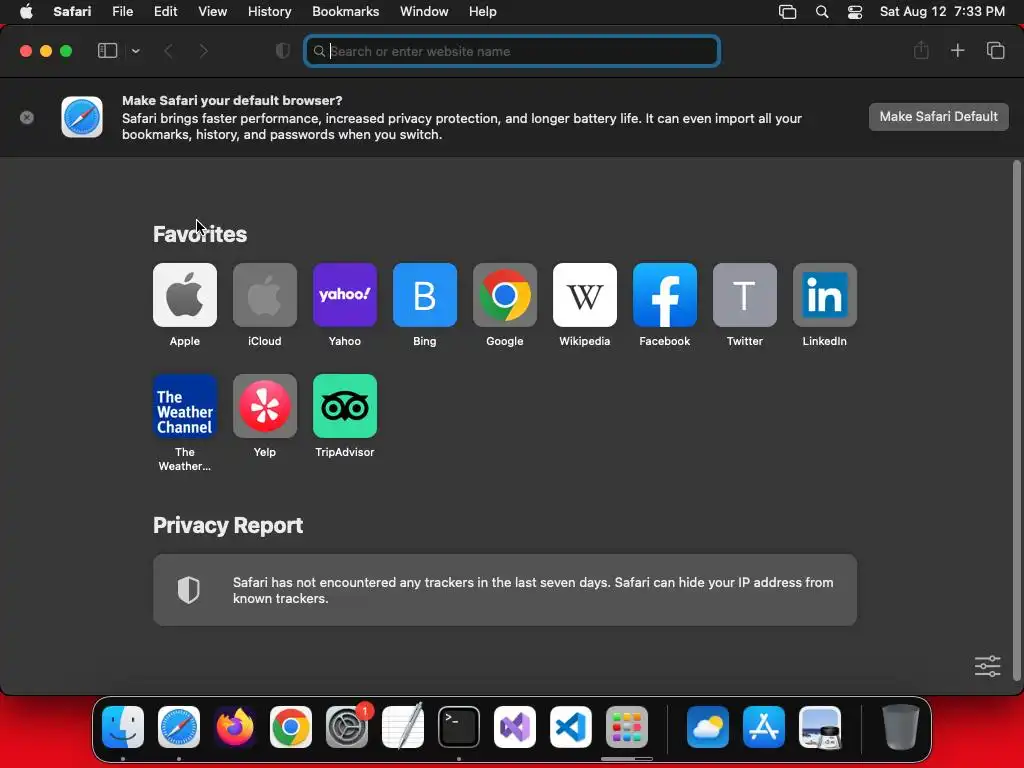Open Trash from the Dock
Screen dimensions: 1024x768
tap(901, 727)
